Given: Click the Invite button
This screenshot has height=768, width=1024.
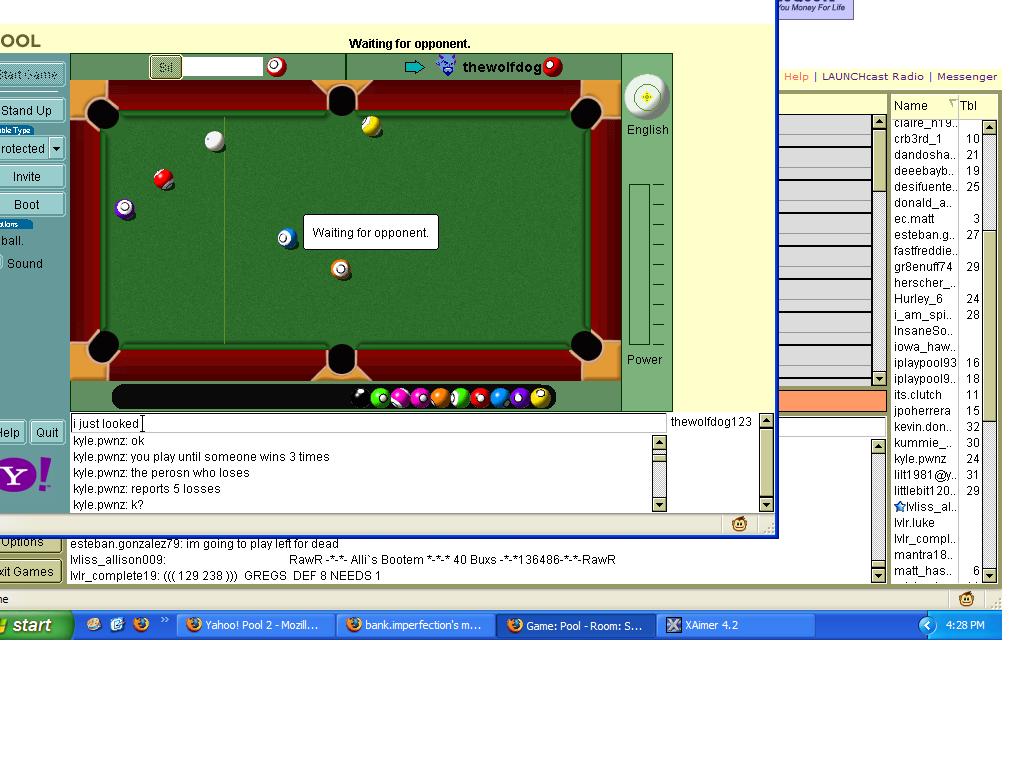Looking at the screenshot, I should tap(31, 176).
